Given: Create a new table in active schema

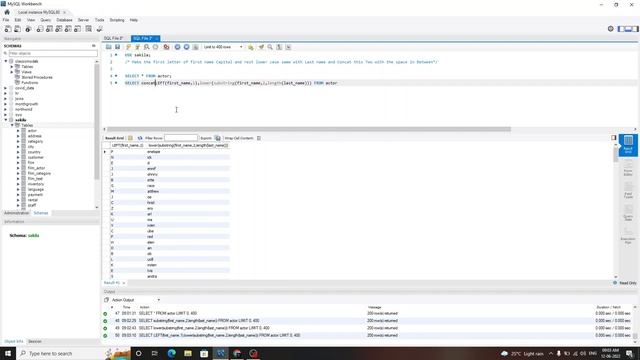Looking at the screenshot, I should (49, 29).
